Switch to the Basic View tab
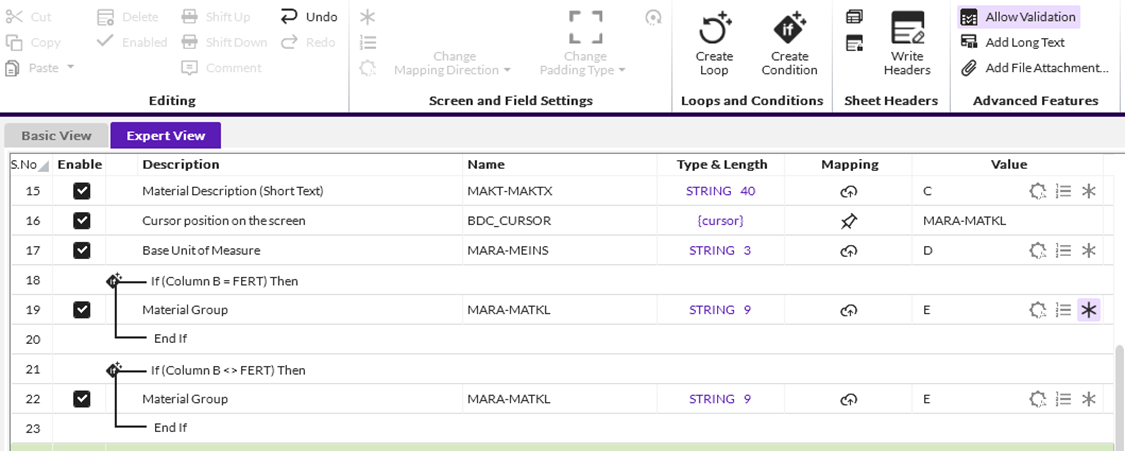This screenshot has height=451, width=1125. click(x=56, y=136)
